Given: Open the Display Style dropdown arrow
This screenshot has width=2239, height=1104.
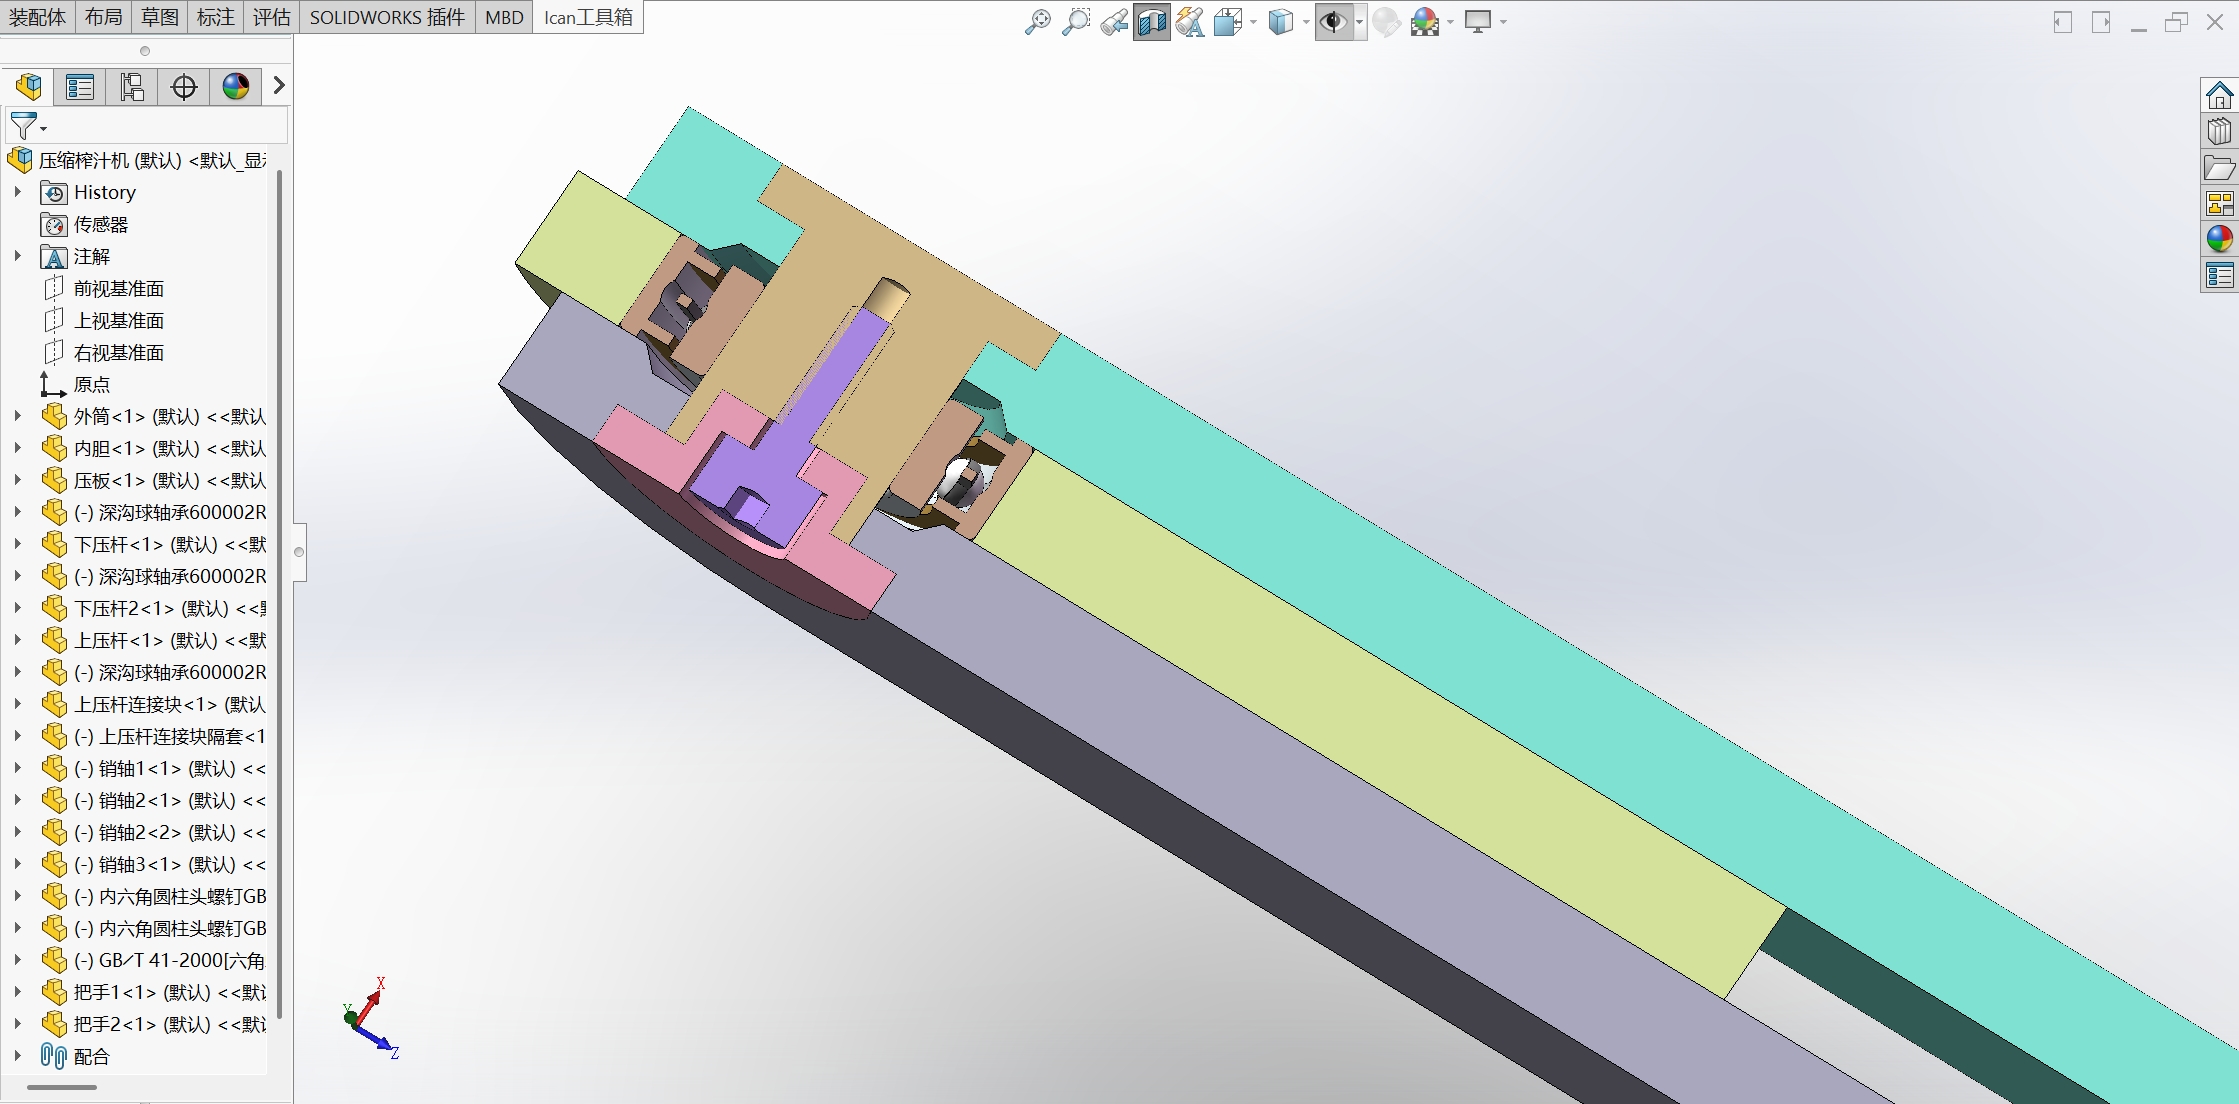Looking at the screenshot, I should pos(1306,22).
